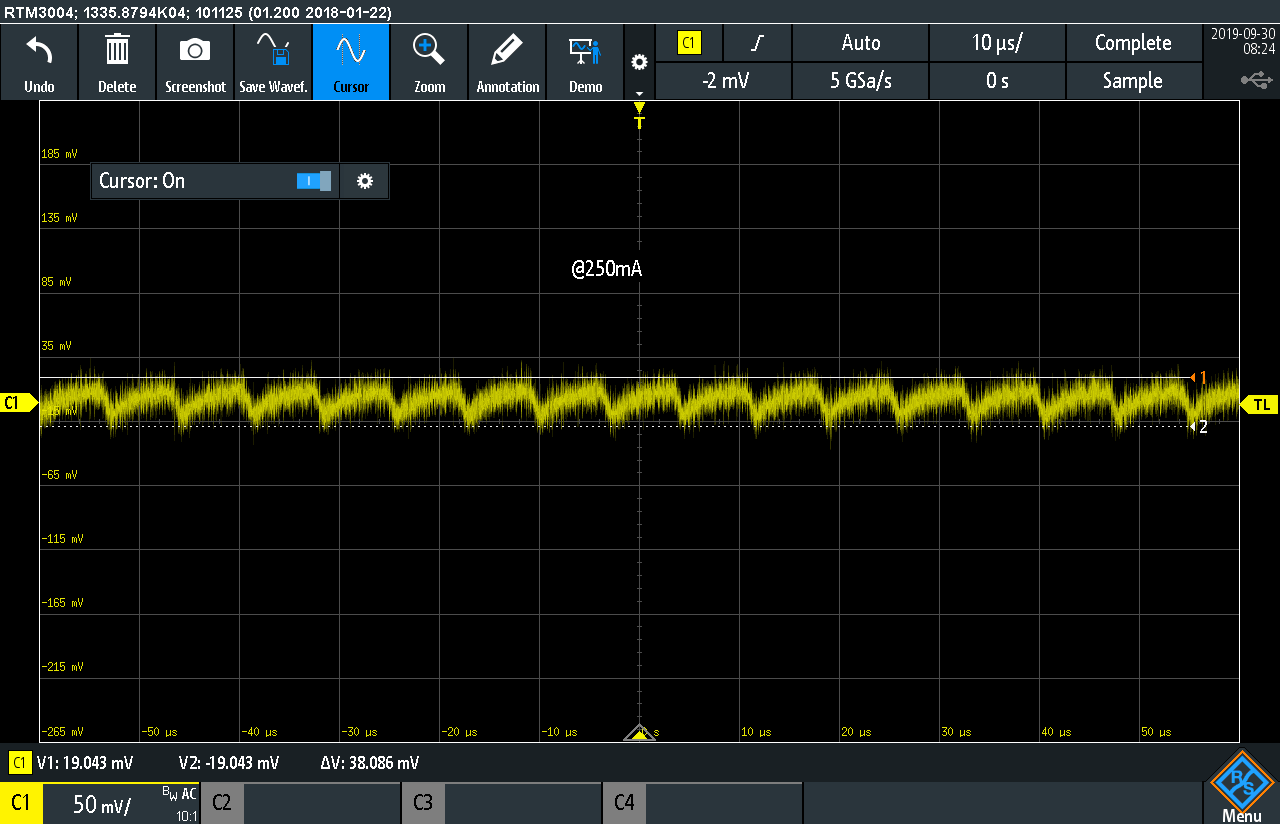
Task: Click the 185 mV vertical scale label
Action: pos(59,154)
